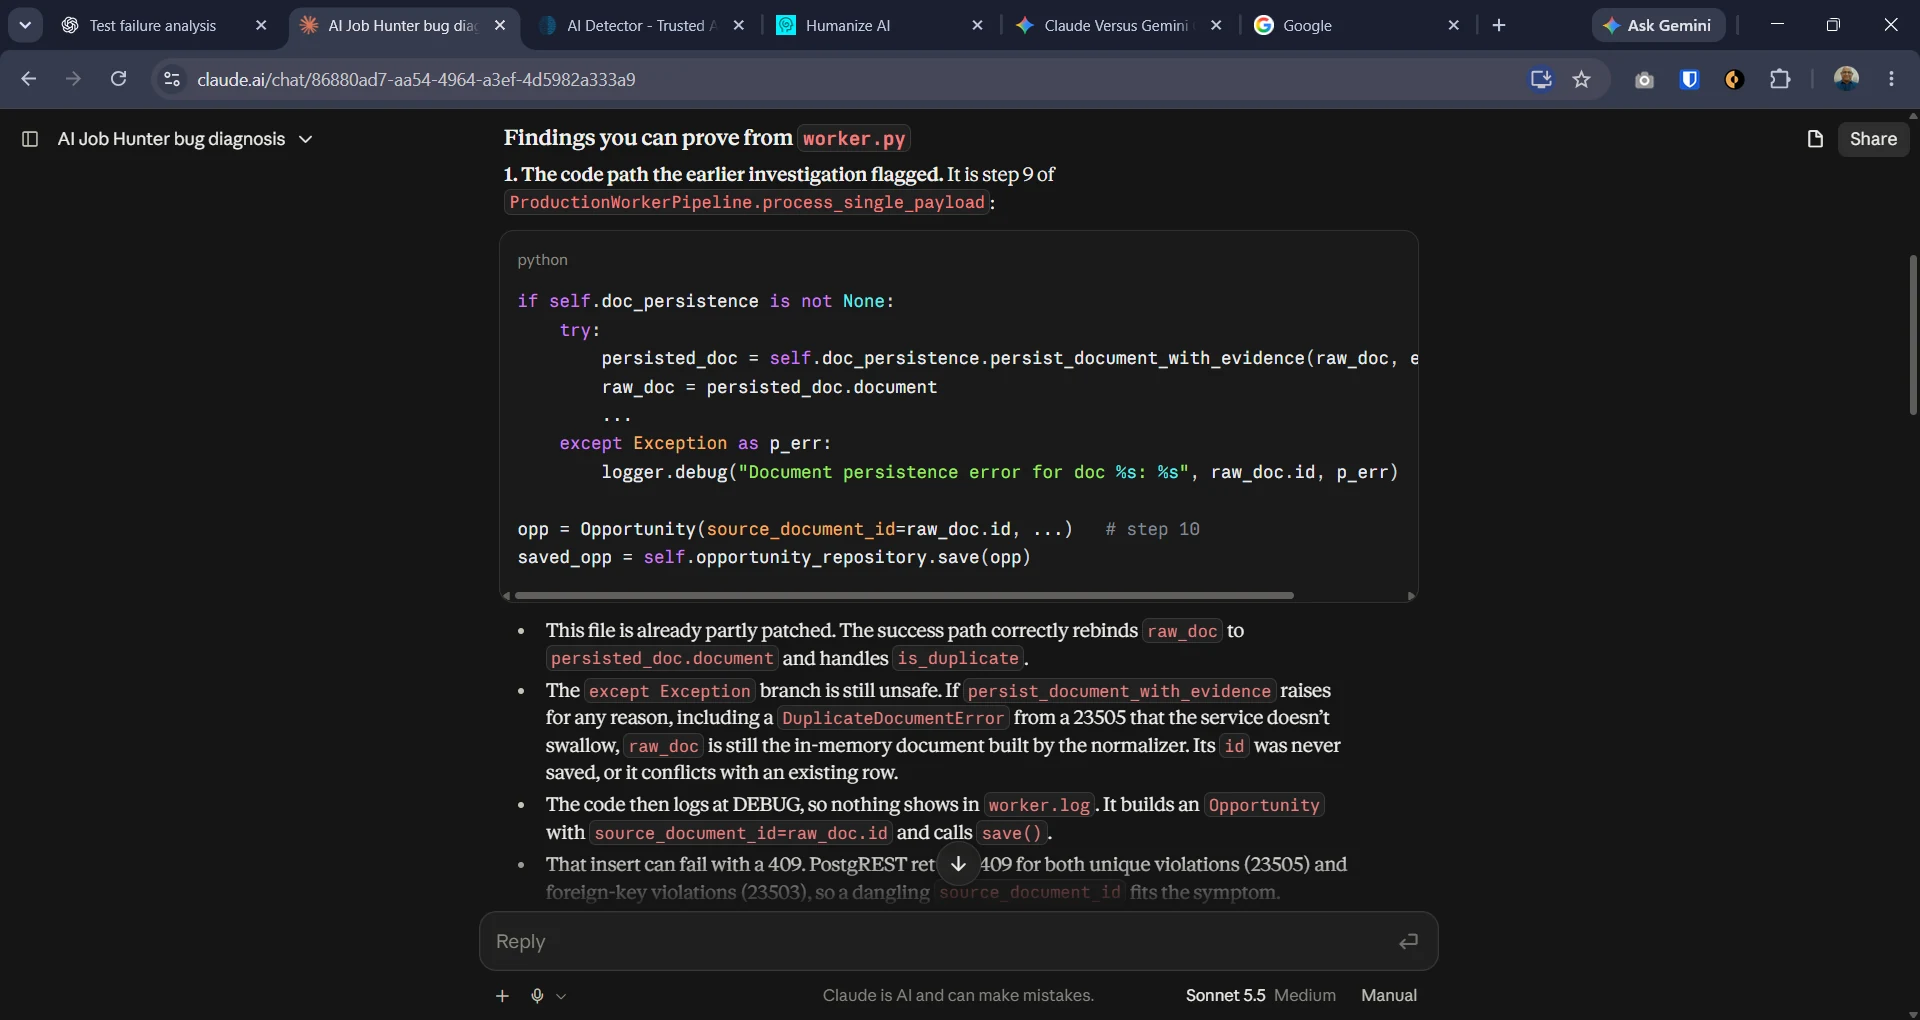Expand the voice options chevron

[x=561, y=996]
